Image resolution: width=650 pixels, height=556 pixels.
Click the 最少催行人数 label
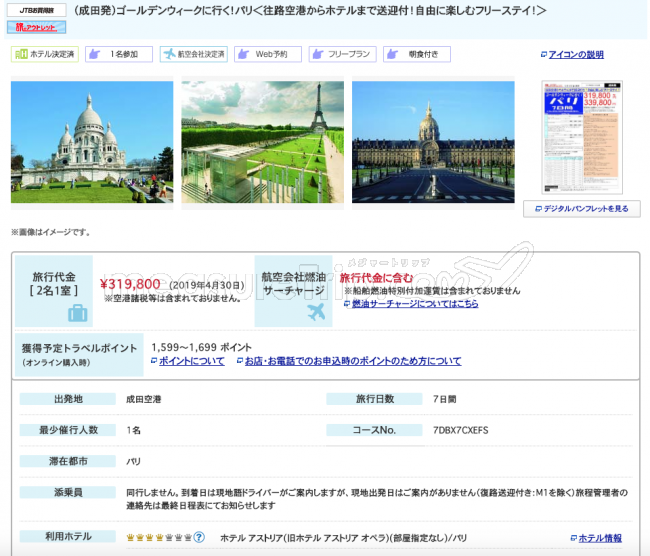[x=68, y=430]
